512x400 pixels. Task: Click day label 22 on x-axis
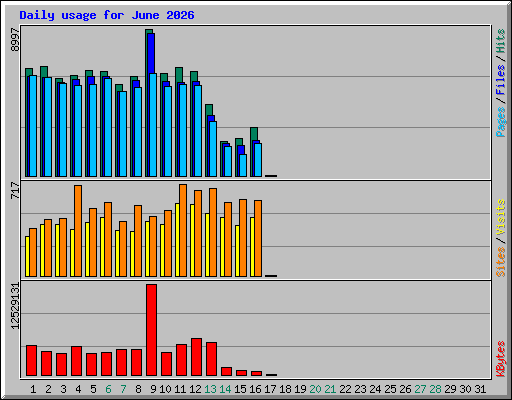(x=345, y=389)
